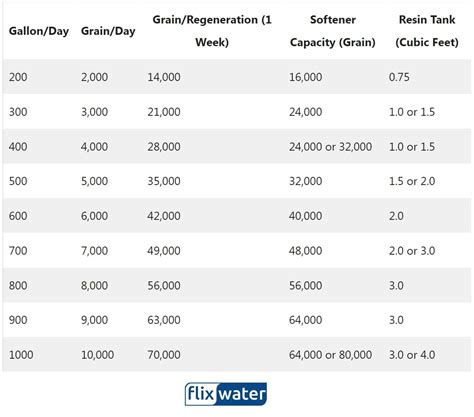Click the Grain/Regeneration (1 Week) header
This screenshot has width=474, height=417.
212,31
